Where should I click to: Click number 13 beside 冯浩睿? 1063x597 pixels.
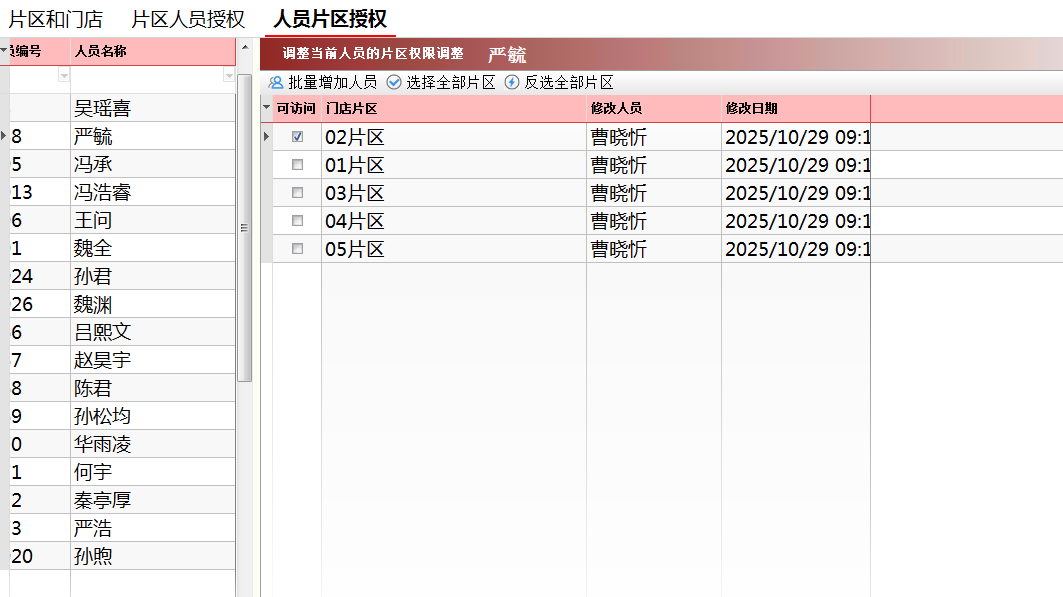point(22,192)
